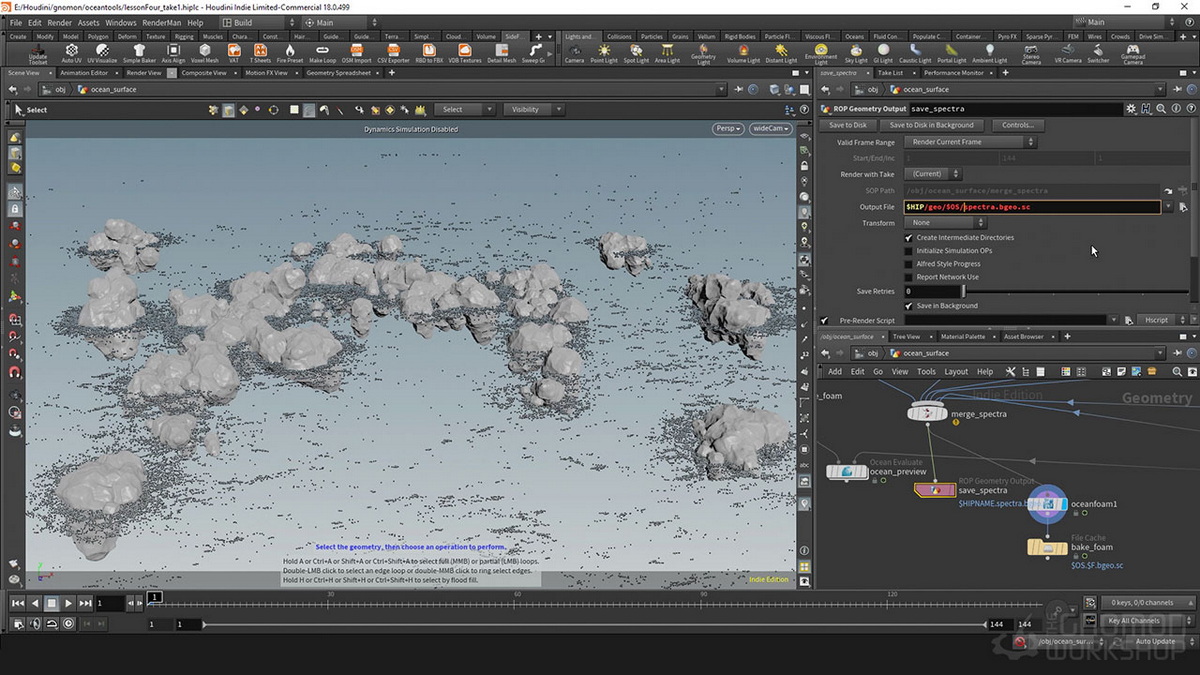Click the Output File path field
The height and width of the screenshot is (675, 1200).
click(x=1031, y=207)
